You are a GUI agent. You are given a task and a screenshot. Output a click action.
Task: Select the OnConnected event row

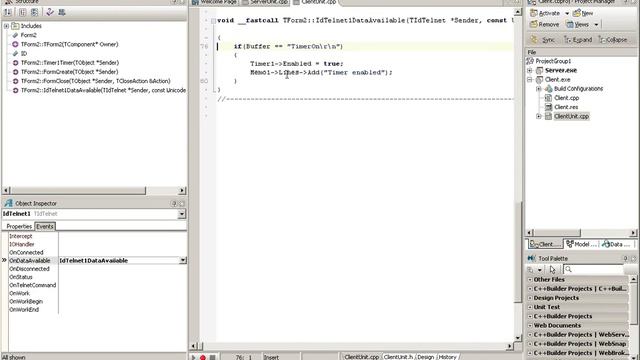pos(26,252)
